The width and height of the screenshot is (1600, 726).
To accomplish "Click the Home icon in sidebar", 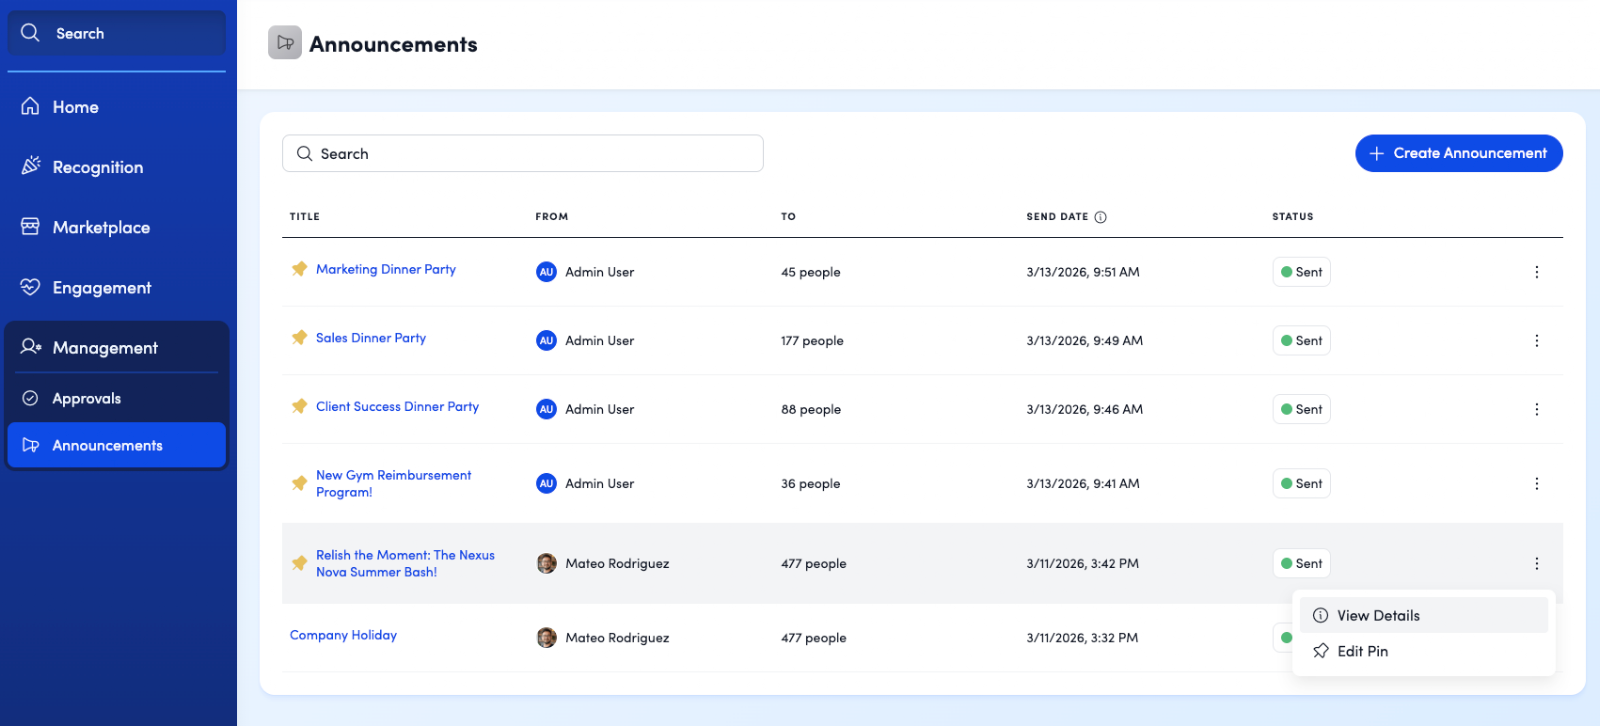I will [x=31, y=106].
